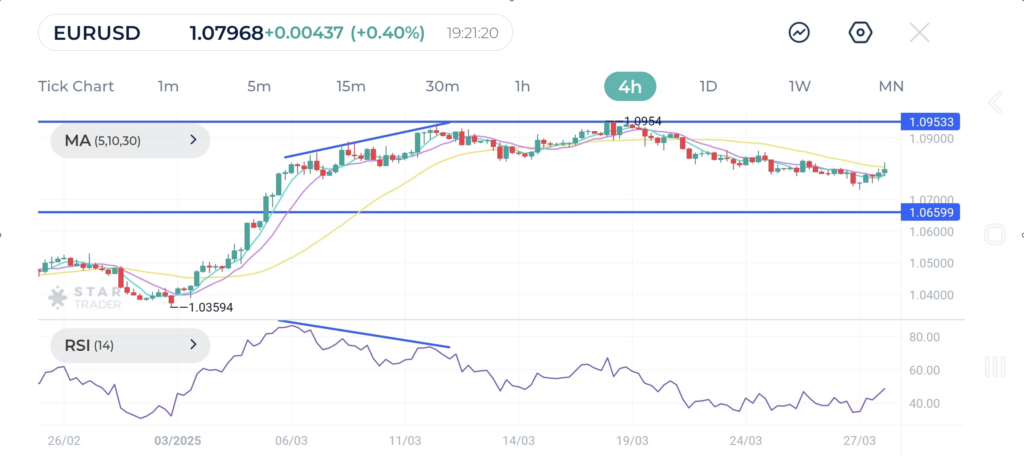The image size is (1024, 469).
Task: Choose the MN monthly timeframe
Action: 890,86
